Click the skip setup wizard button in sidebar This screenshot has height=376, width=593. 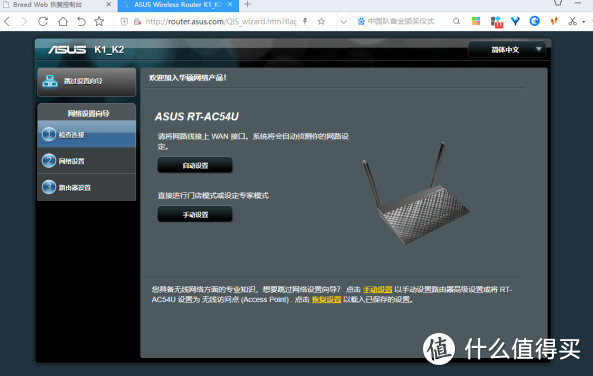pyautogui.click(x=87, y=81)
